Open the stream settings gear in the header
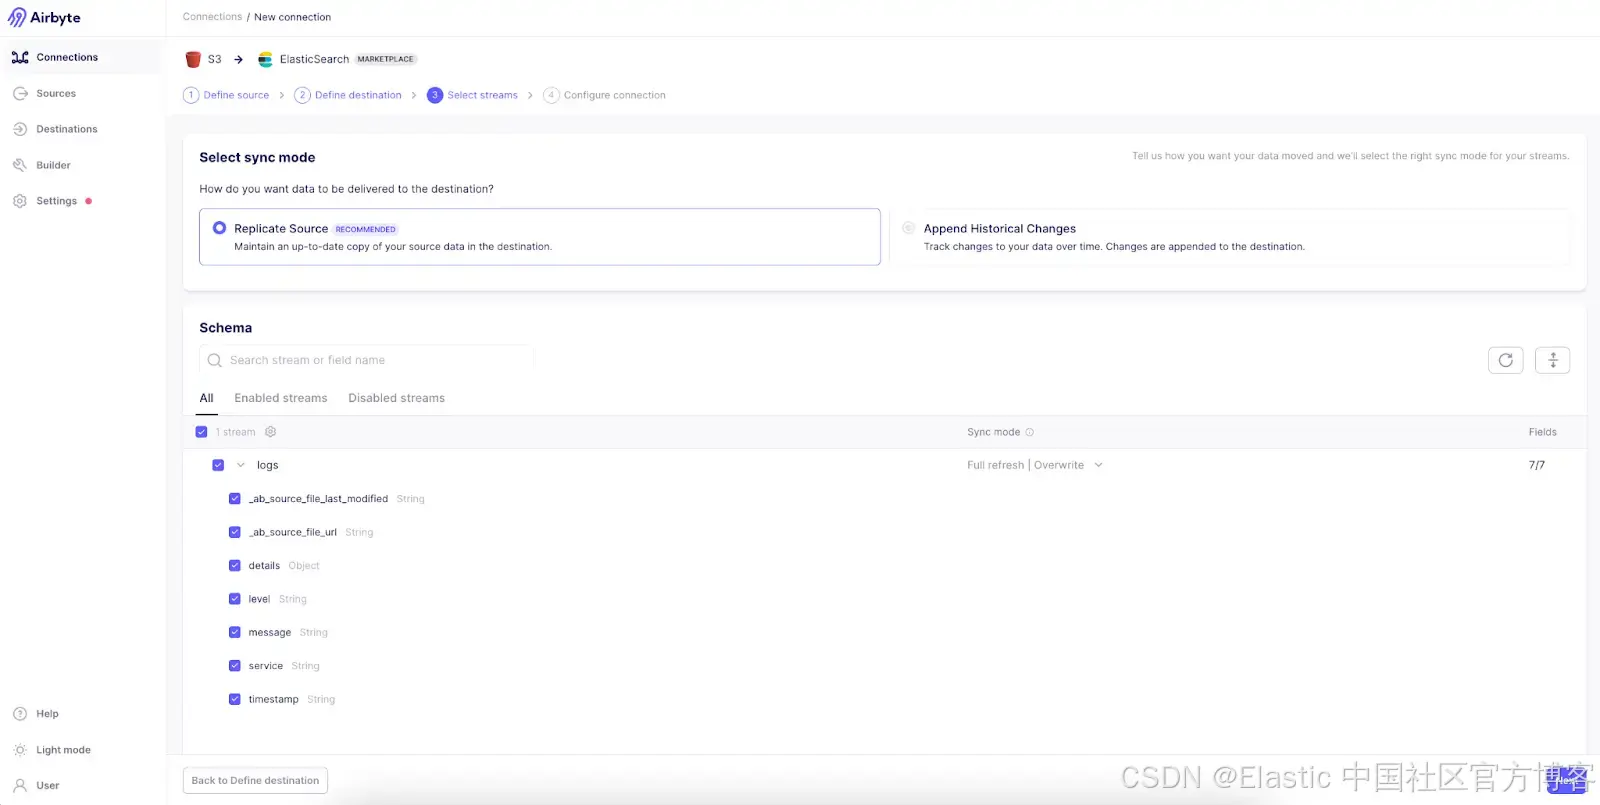 pyautogui.click(x=270, y=432)
